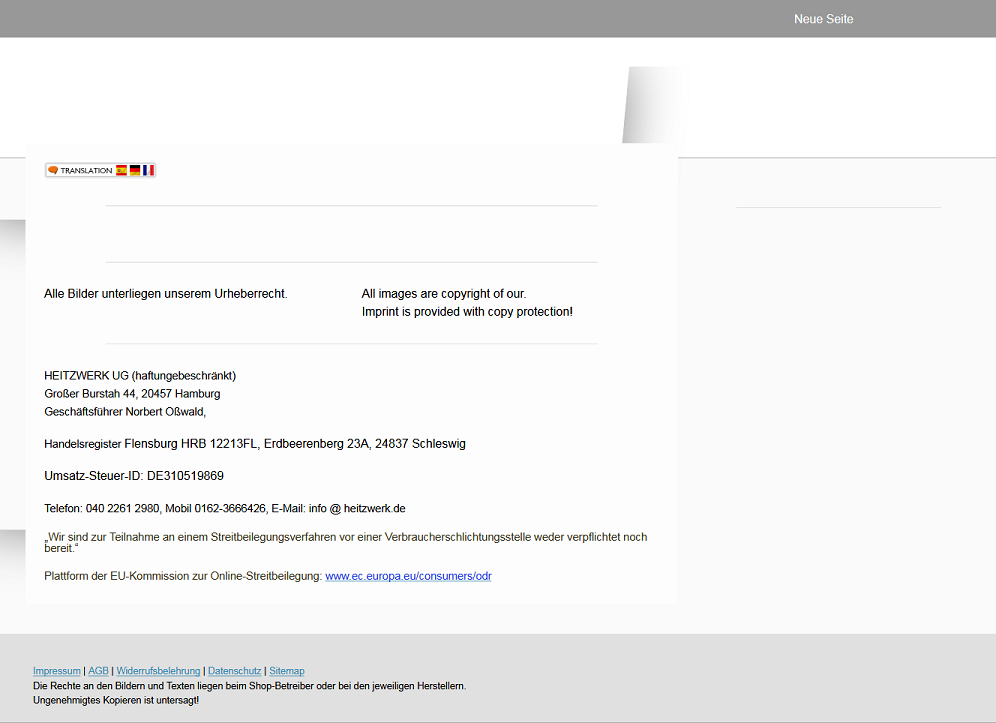
Task: Choose the French flag translation option
Action: [x=148, y=171]
